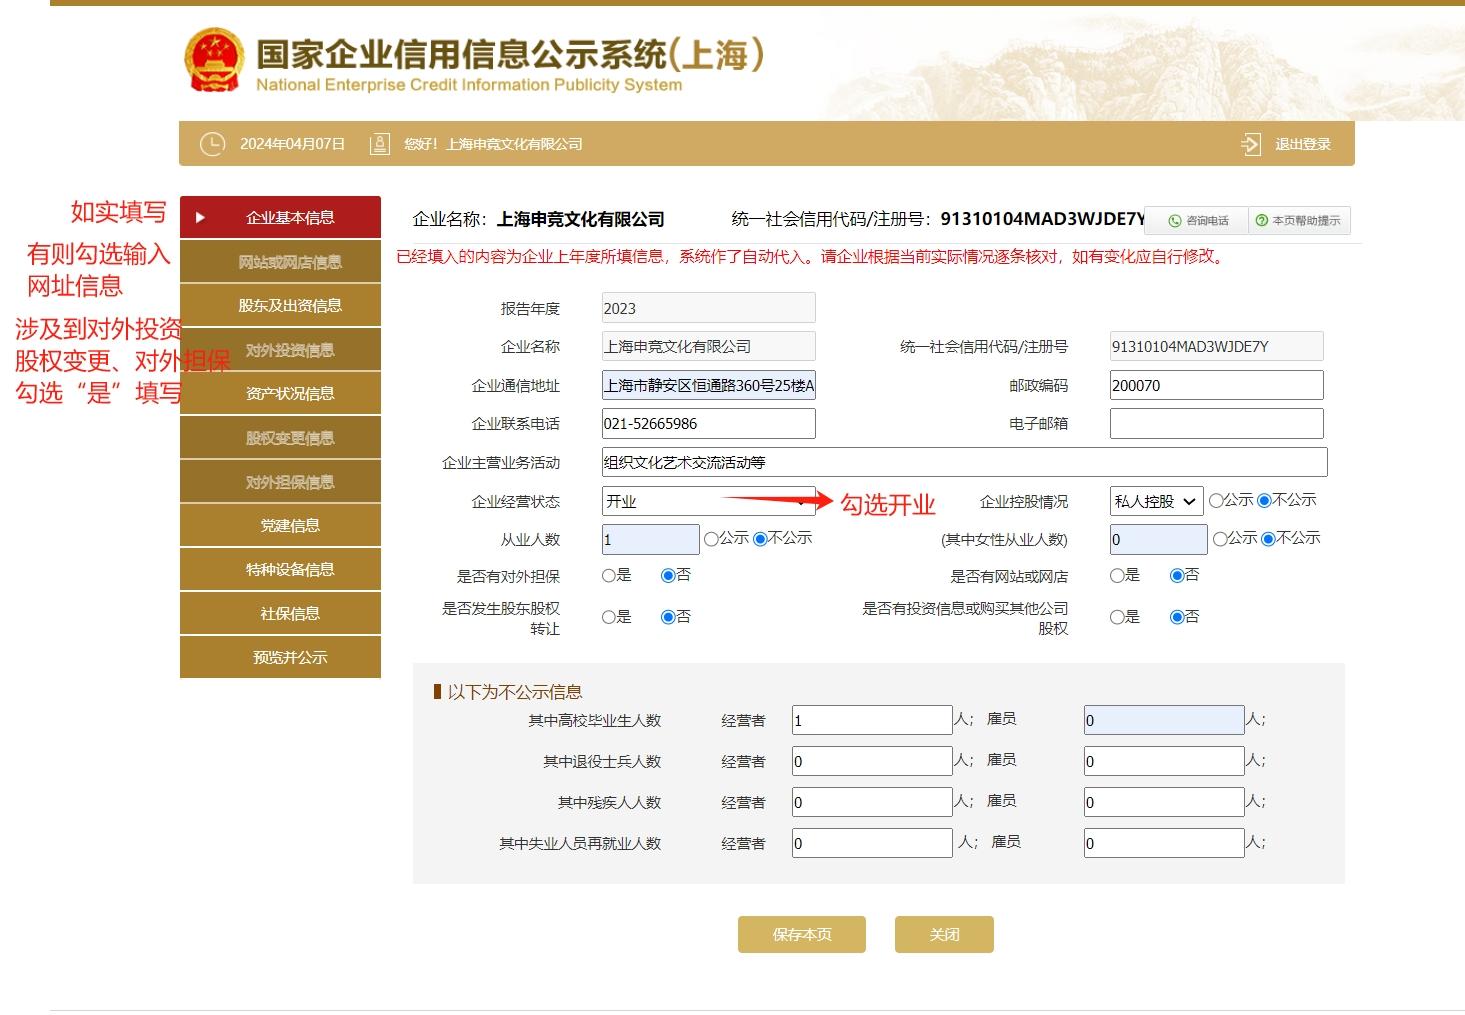This screenshot has height=1015, width=1465.
Task: Click the 本页帮助提示 question mark icon
Action: pyautogui.click(x=1261, y=221)
